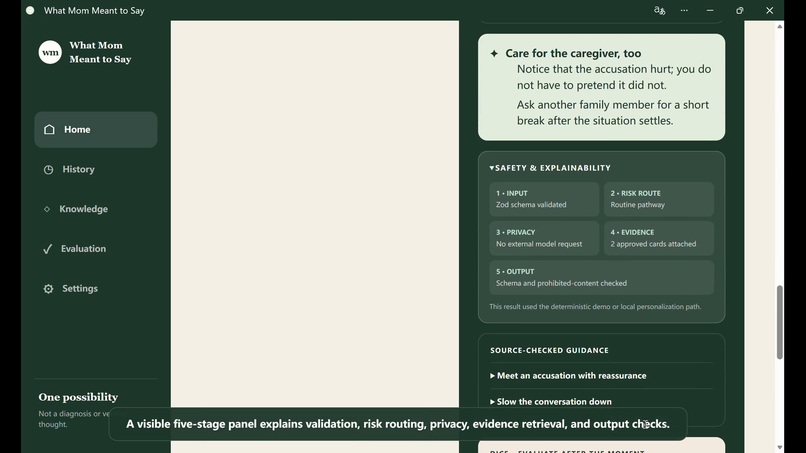
Task: Open the Home page in sidebar
Action: click(x=96, y=130)
